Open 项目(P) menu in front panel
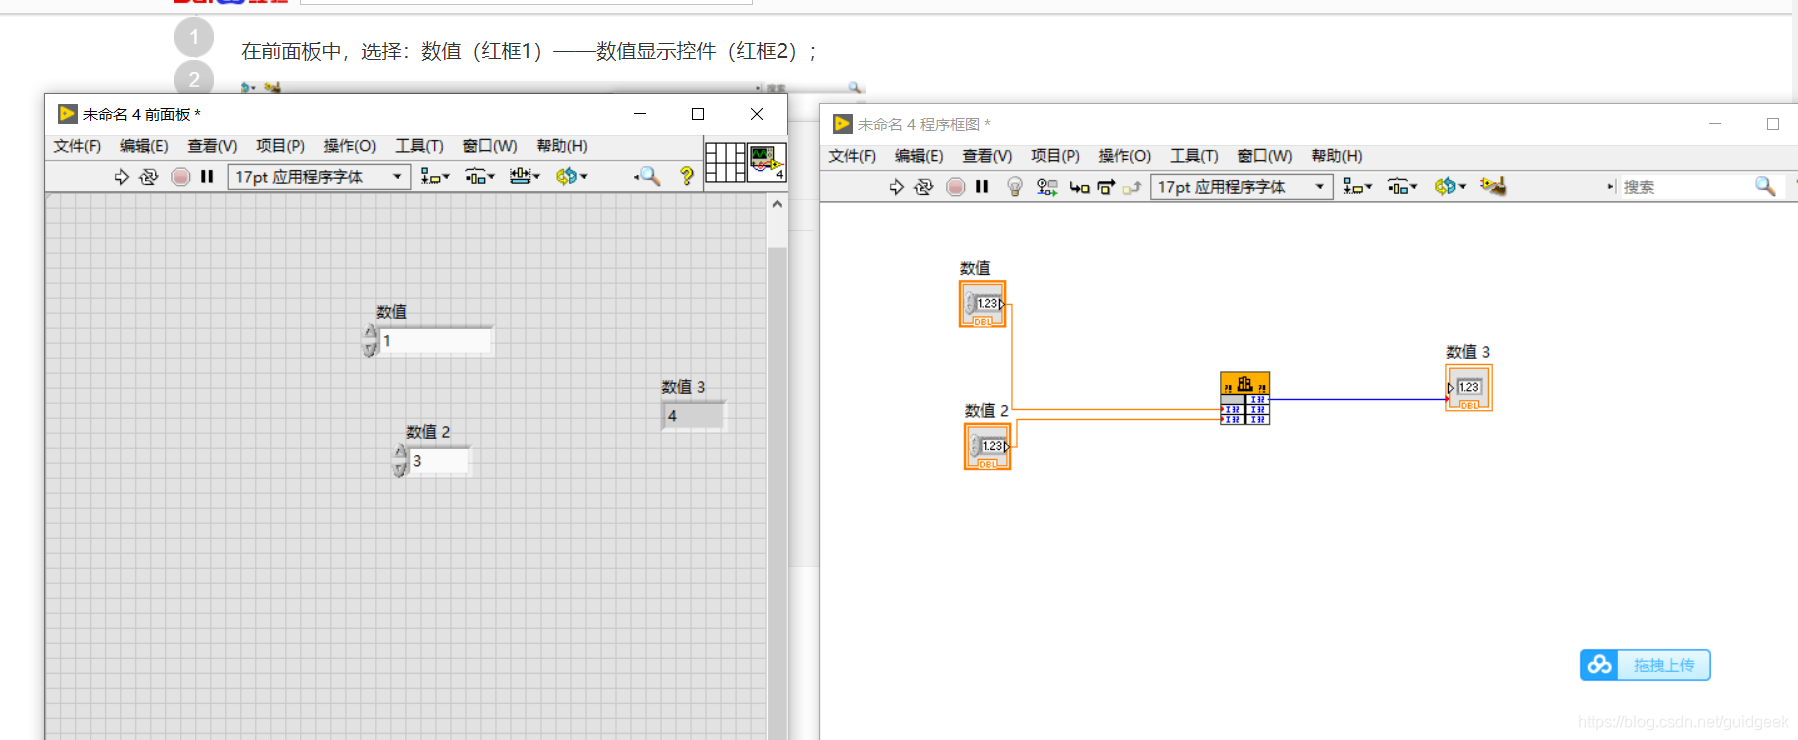This screenshot has height=740, width=1798. tap(280, 146)
